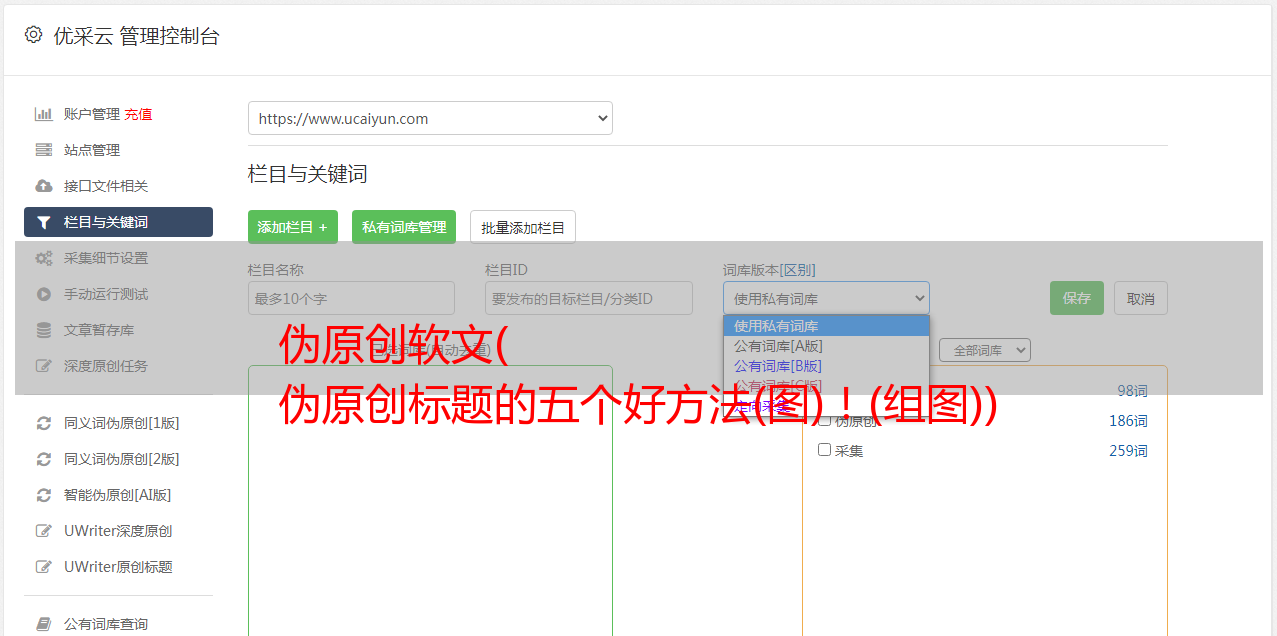
Task: Click the edit icon for UWriter原创标题
Action: point(44,567)
